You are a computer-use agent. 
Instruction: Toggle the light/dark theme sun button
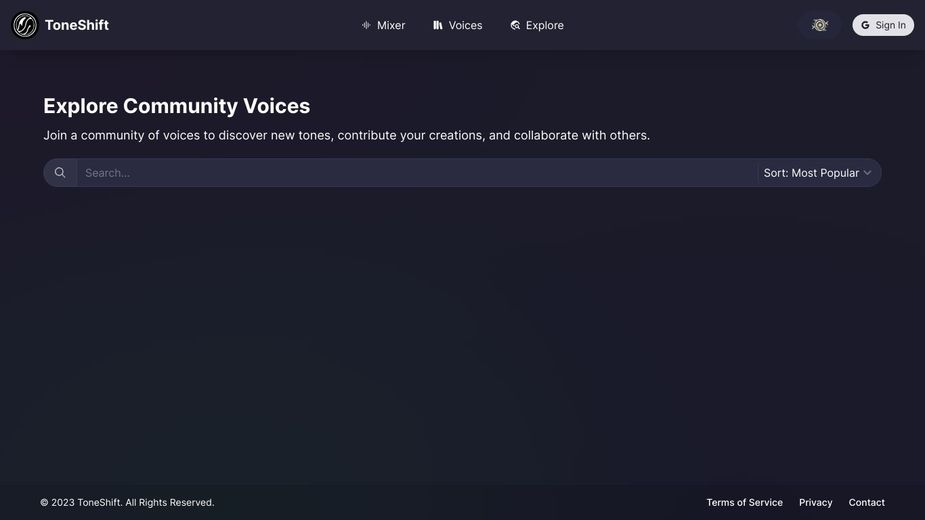[x=820, y=25]
